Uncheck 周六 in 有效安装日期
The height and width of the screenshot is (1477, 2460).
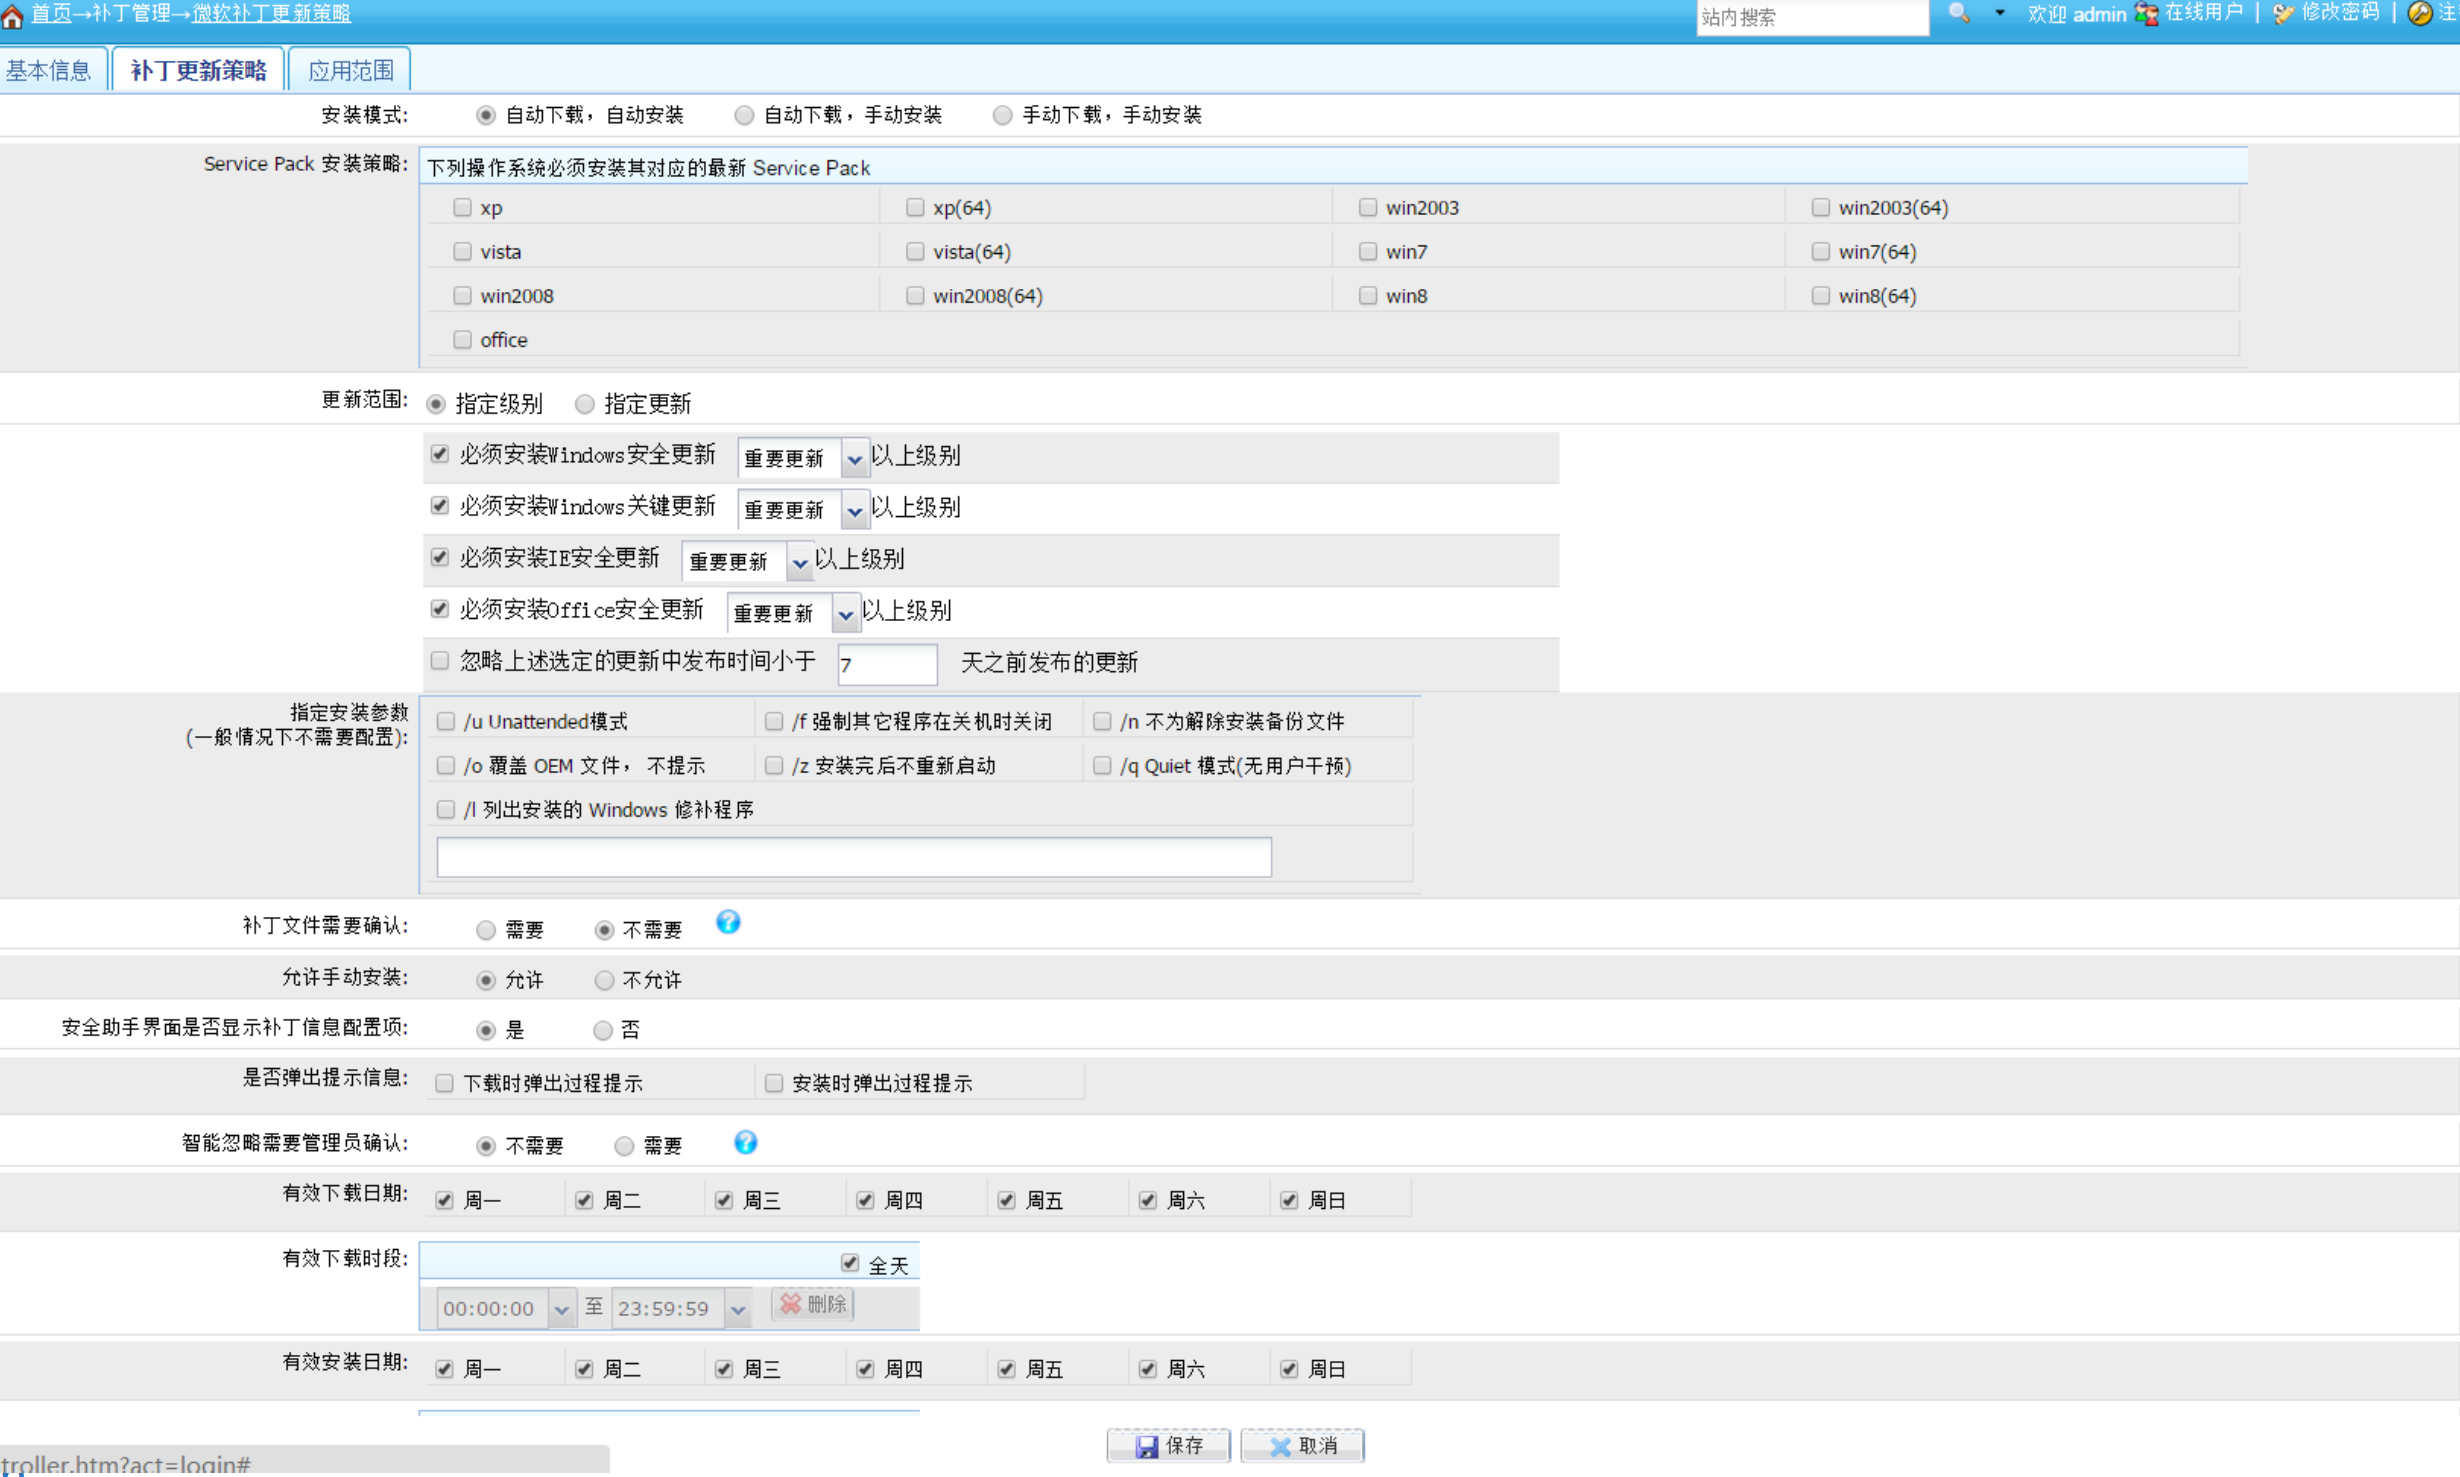[x=1147, y=1369]
